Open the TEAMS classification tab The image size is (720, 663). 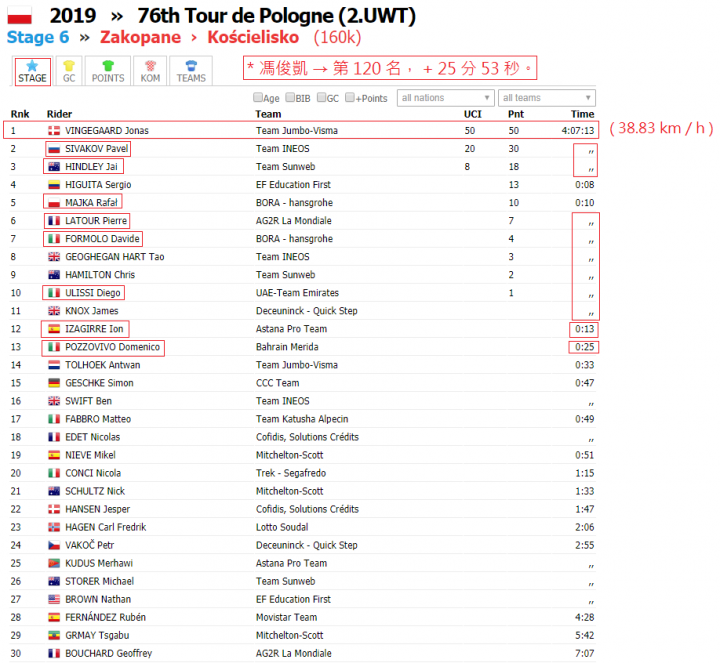coord(191,72)
